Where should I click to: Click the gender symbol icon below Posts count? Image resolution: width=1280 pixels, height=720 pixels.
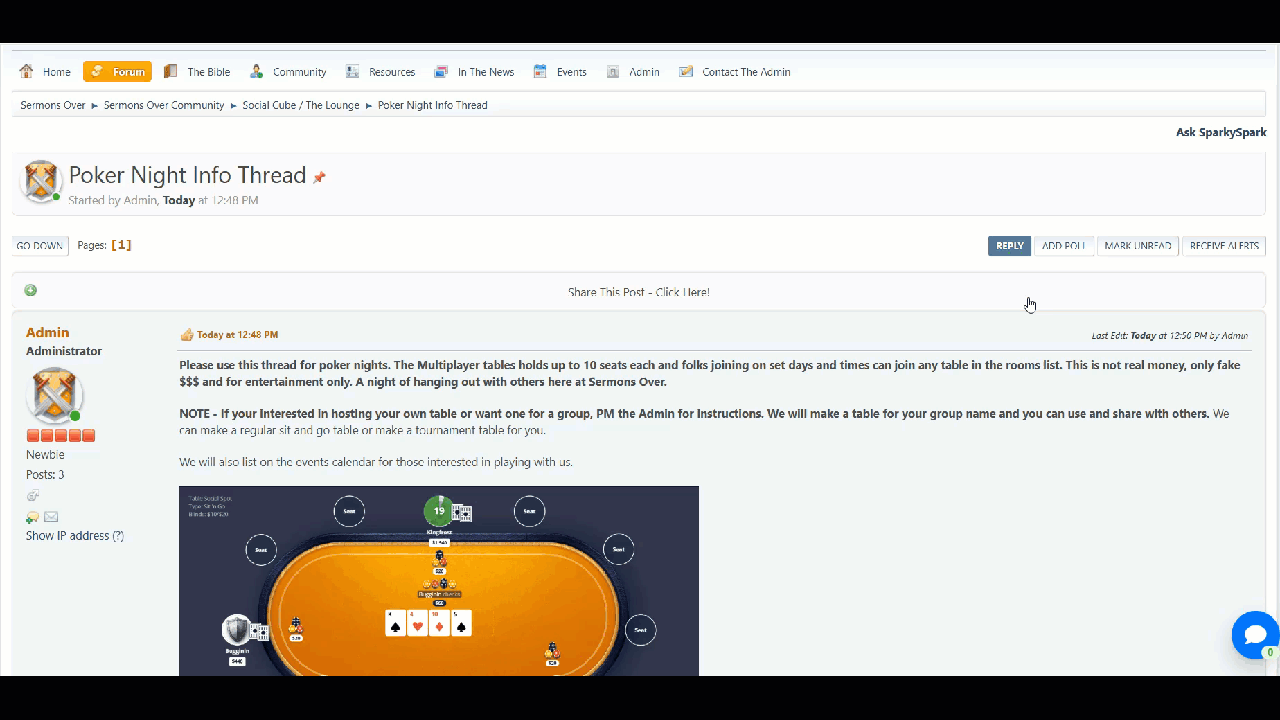pos(33,496)
